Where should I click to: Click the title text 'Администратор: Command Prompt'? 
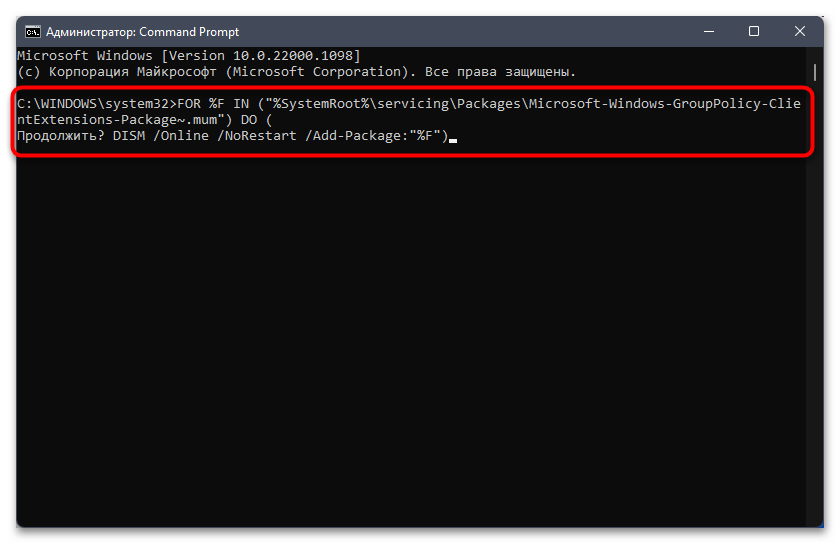tap(142, 32)
